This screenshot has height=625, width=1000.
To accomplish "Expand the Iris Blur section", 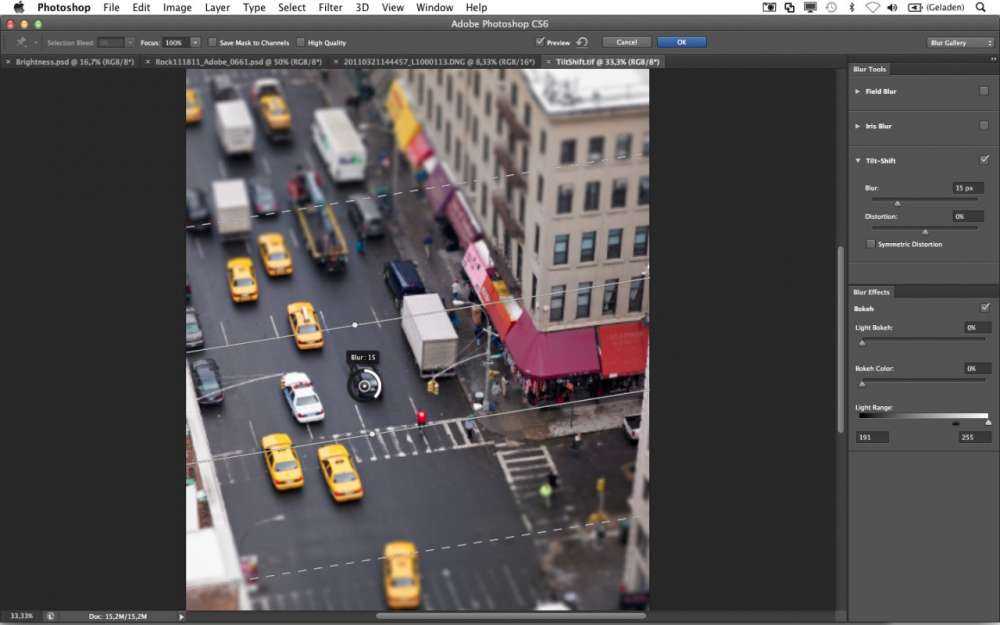I will [858, 126].
